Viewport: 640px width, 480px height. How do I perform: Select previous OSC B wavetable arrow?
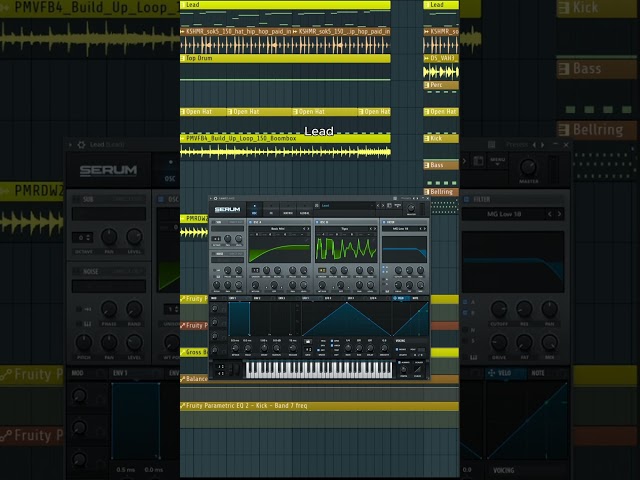point(371,229)
